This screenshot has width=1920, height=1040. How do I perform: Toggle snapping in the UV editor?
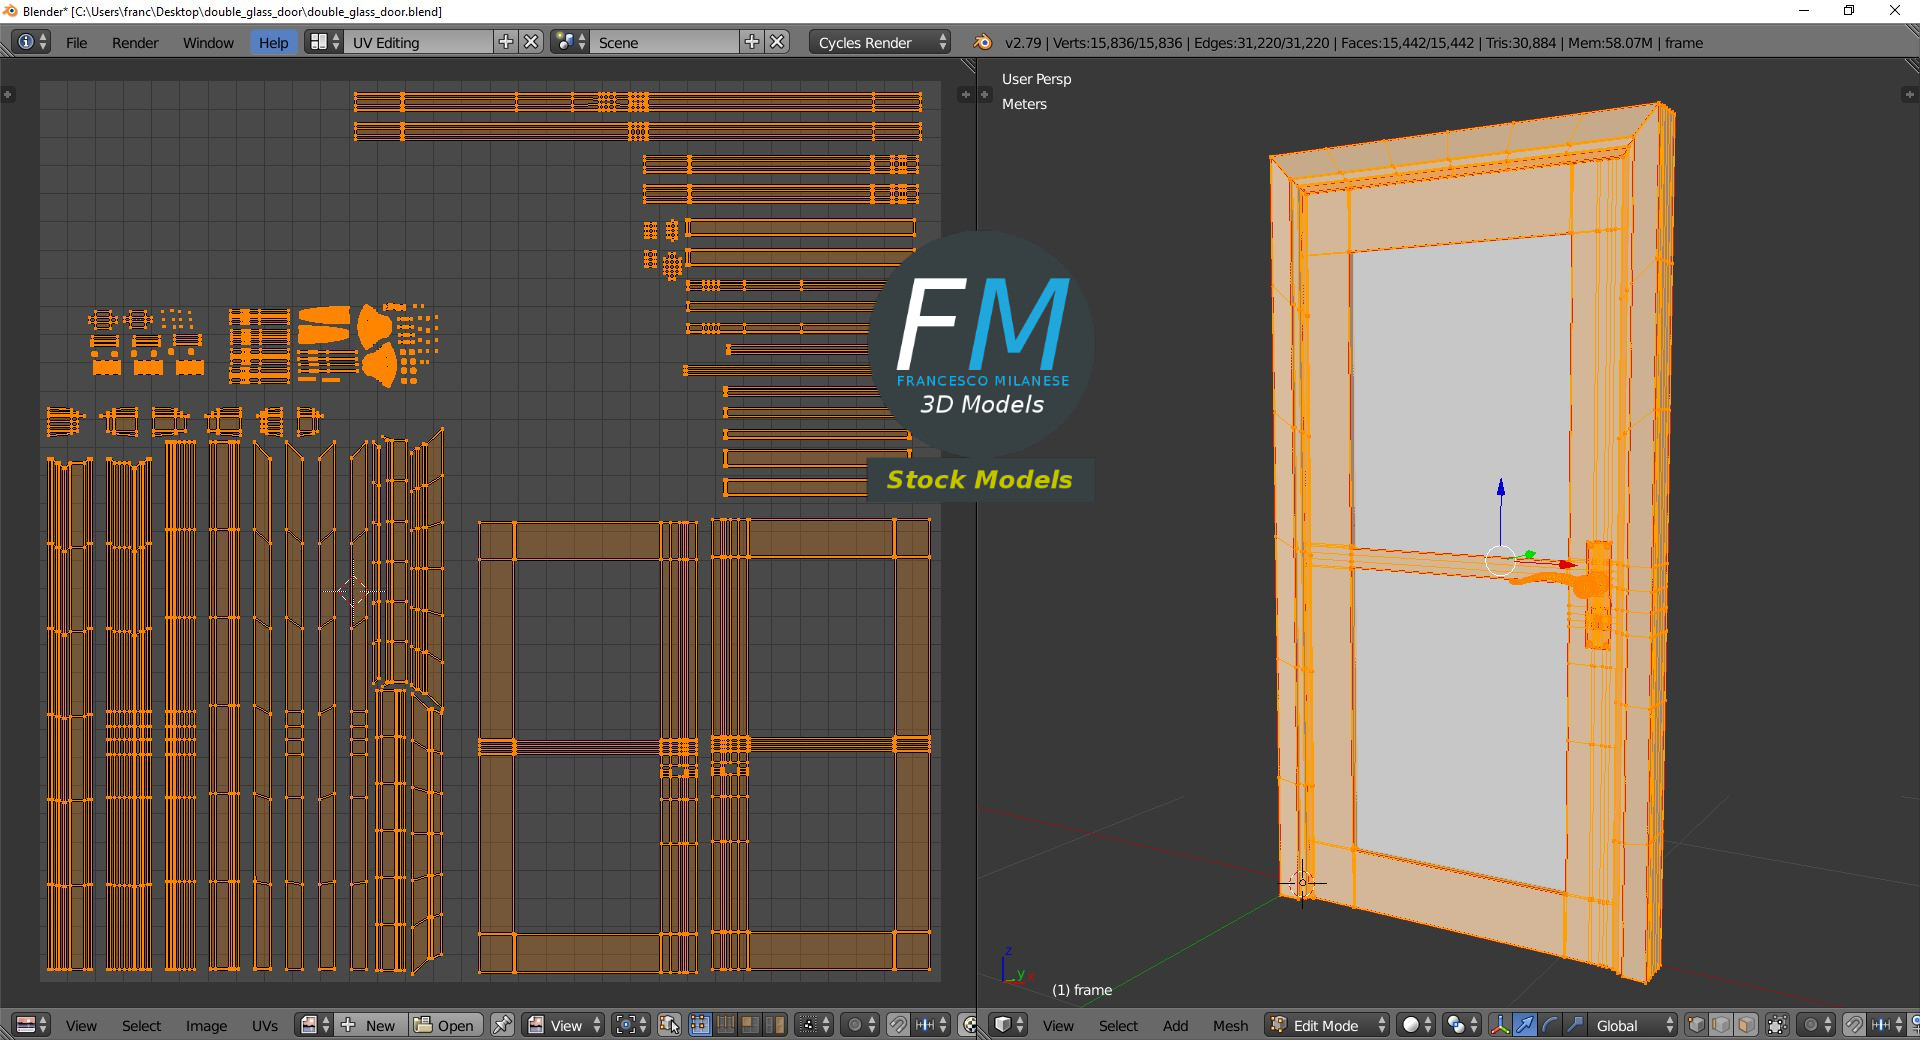click(898, 1025)
